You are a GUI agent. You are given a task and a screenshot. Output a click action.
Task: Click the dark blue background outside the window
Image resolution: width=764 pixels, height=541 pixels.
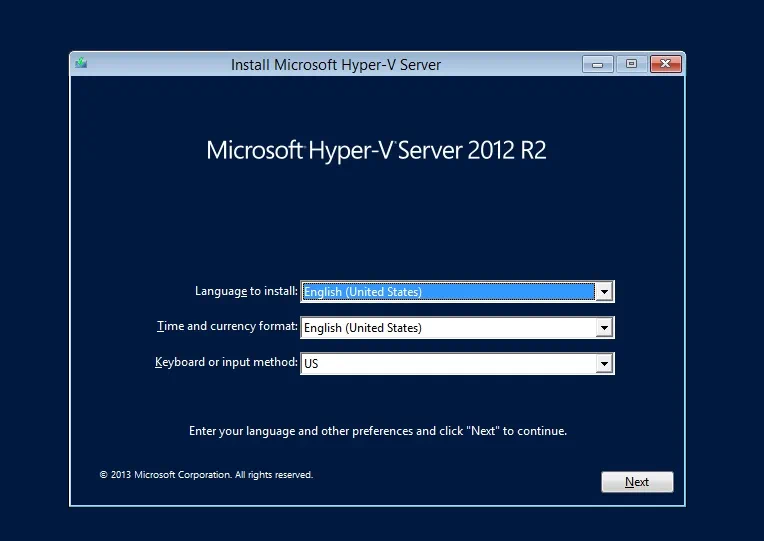34,300
